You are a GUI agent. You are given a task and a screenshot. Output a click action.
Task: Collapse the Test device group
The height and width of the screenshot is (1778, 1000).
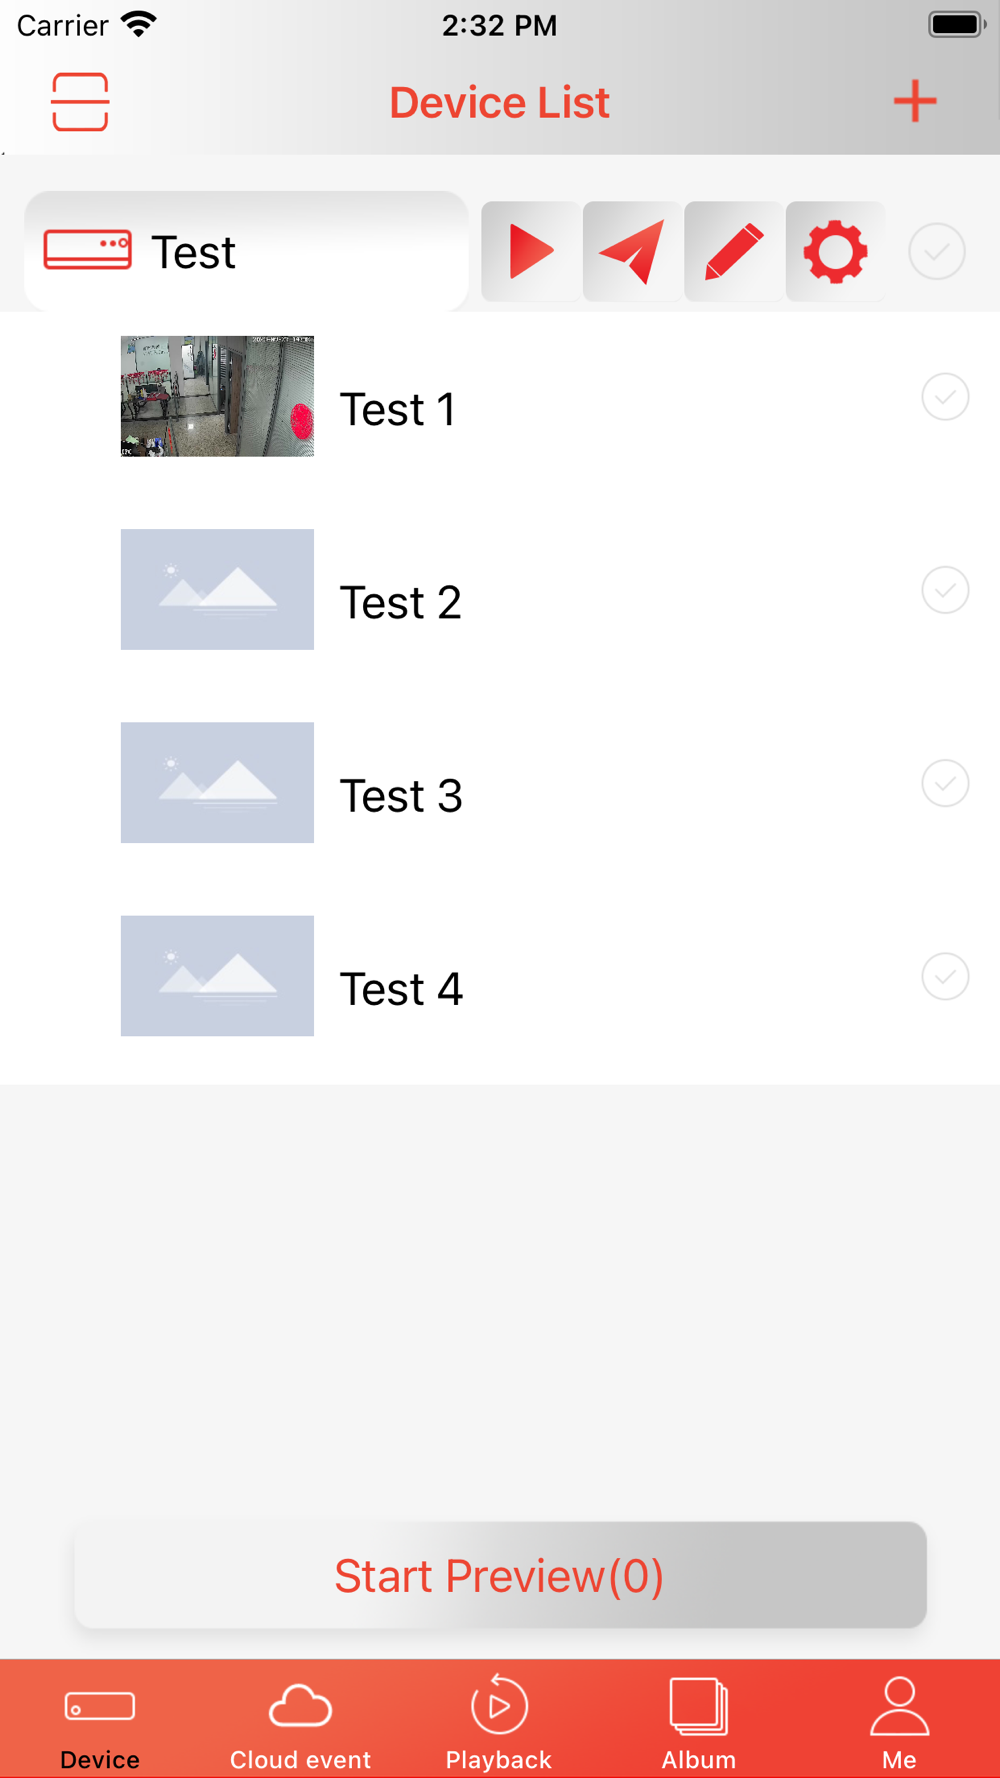point(246,251)
